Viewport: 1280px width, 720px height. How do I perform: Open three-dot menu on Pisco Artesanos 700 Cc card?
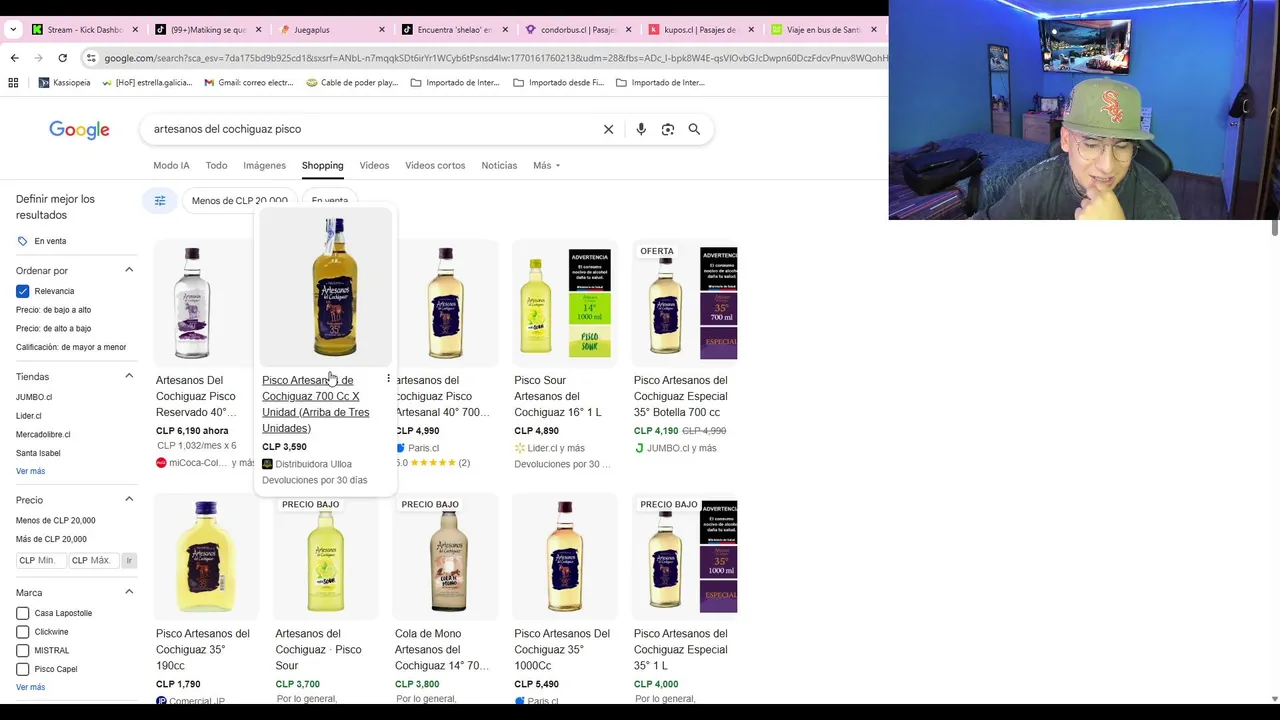tap(388, 379)
